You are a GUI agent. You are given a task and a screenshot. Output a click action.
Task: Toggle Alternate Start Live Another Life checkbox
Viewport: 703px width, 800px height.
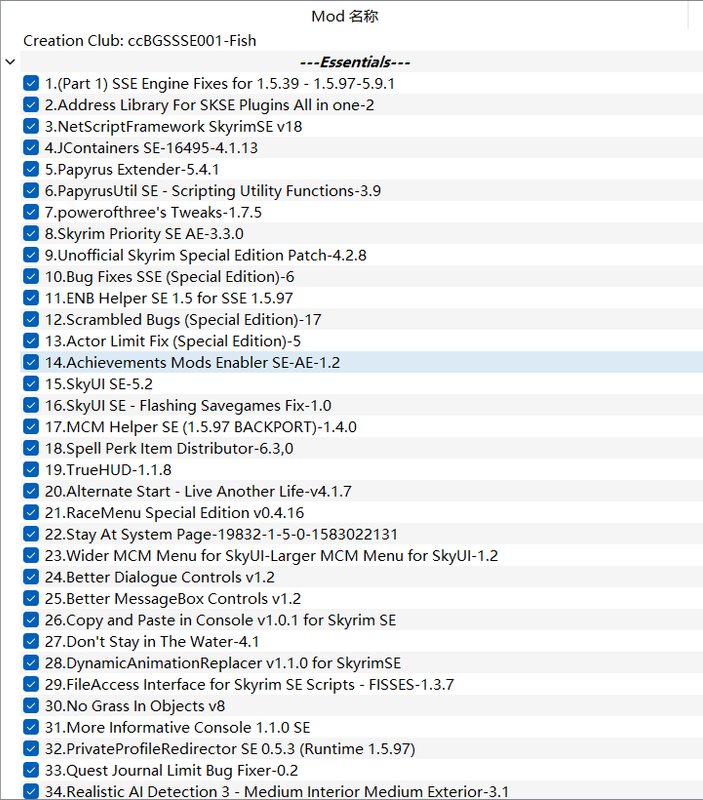coord(31,491)
